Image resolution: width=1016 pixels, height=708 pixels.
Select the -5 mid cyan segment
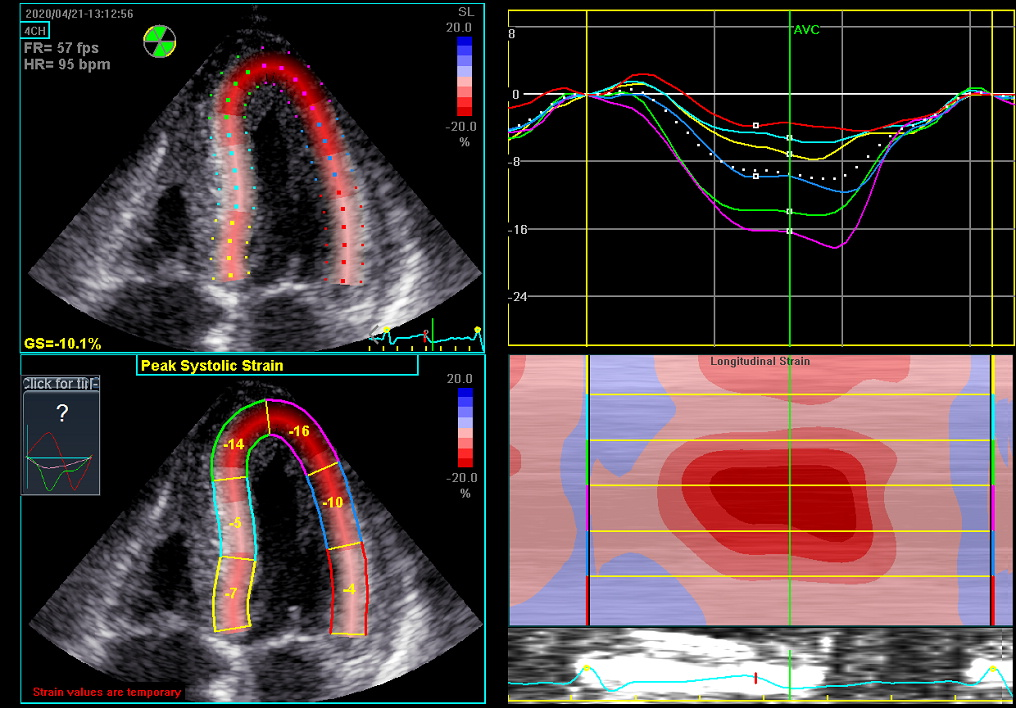[x=235, y=523]
